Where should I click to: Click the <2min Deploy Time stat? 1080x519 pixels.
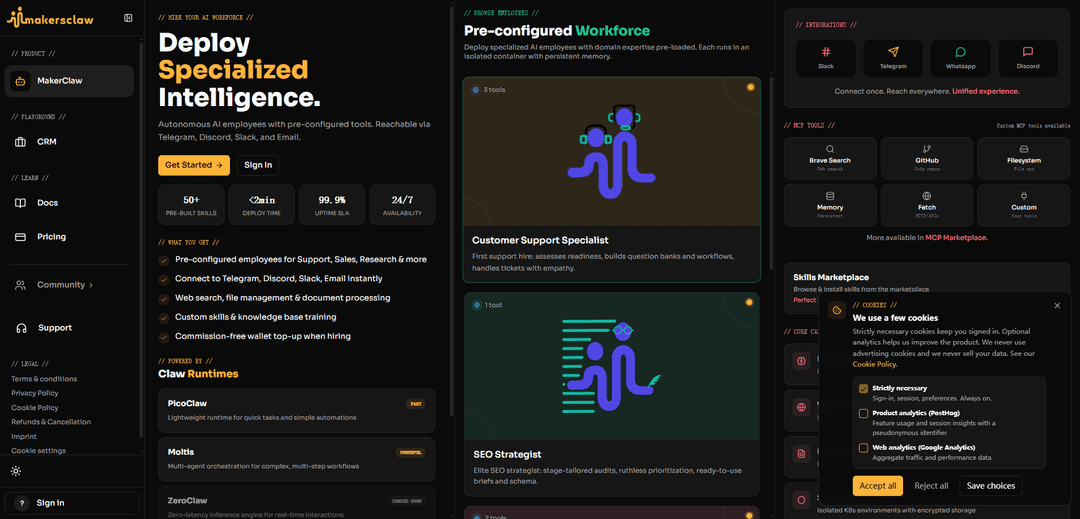[x=262, y=204]
